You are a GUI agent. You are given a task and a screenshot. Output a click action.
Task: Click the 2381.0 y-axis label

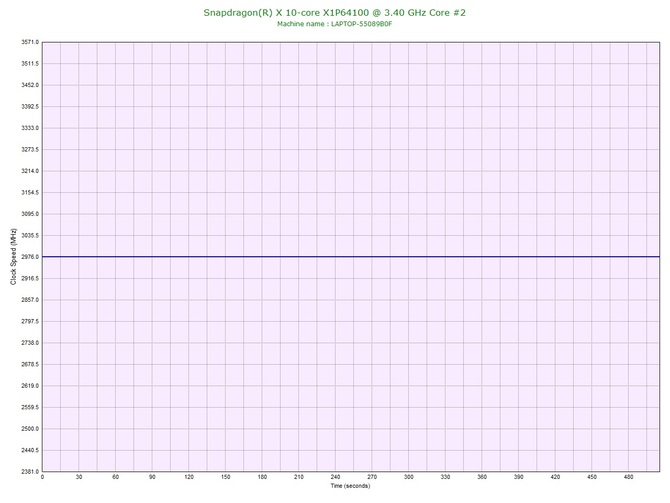pyautogui.click(x=30, y=472)
